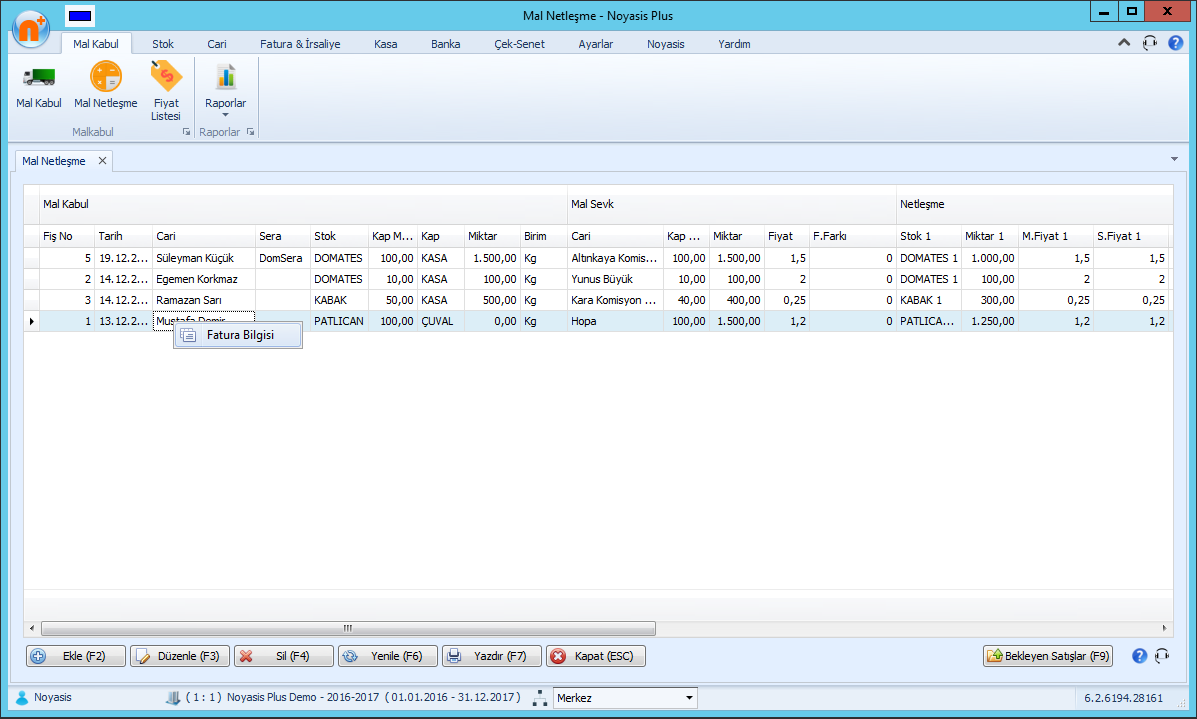Select the Ramazan Sarı cell
1197x719 pixels.
[204, 300]
